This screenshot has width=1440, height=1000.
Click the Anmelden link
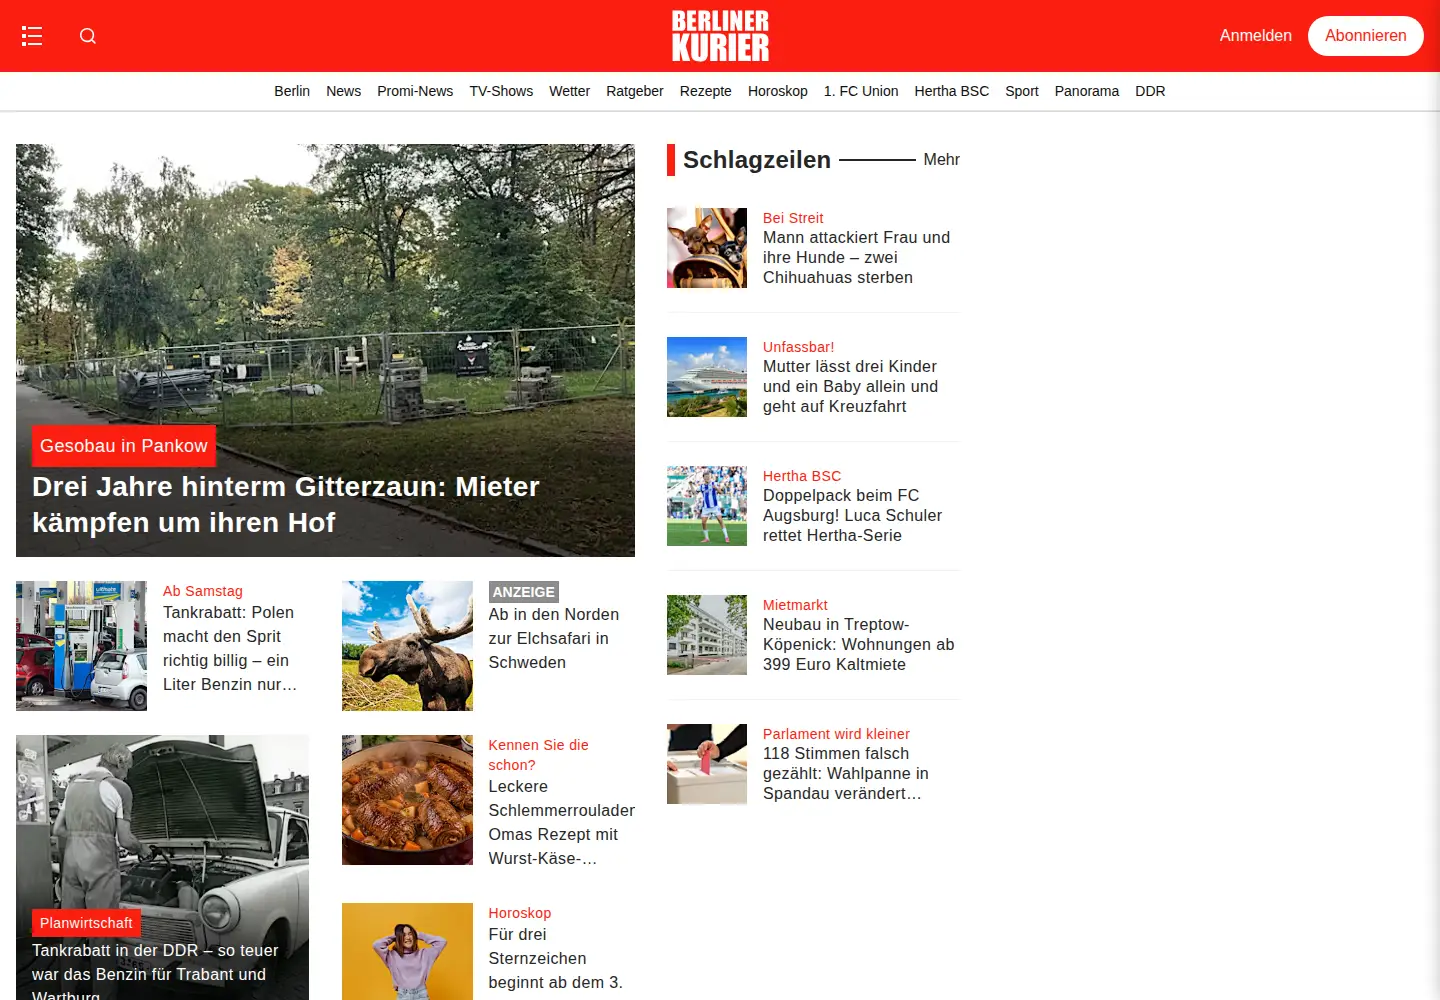(1255, 36)
